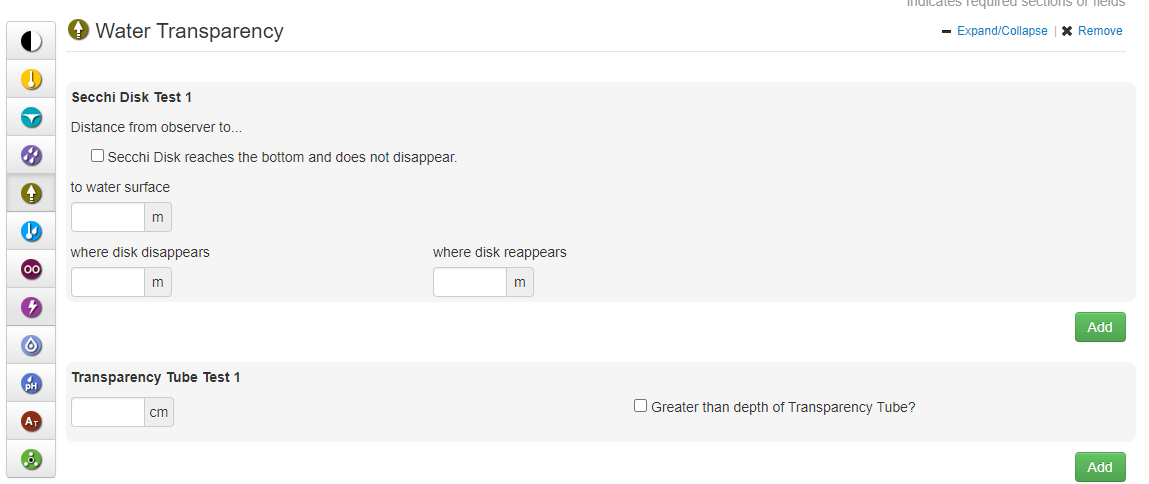
Task: Check Secchi Disk reaches the bottom checkbox
Action: [x=98, y=156]
